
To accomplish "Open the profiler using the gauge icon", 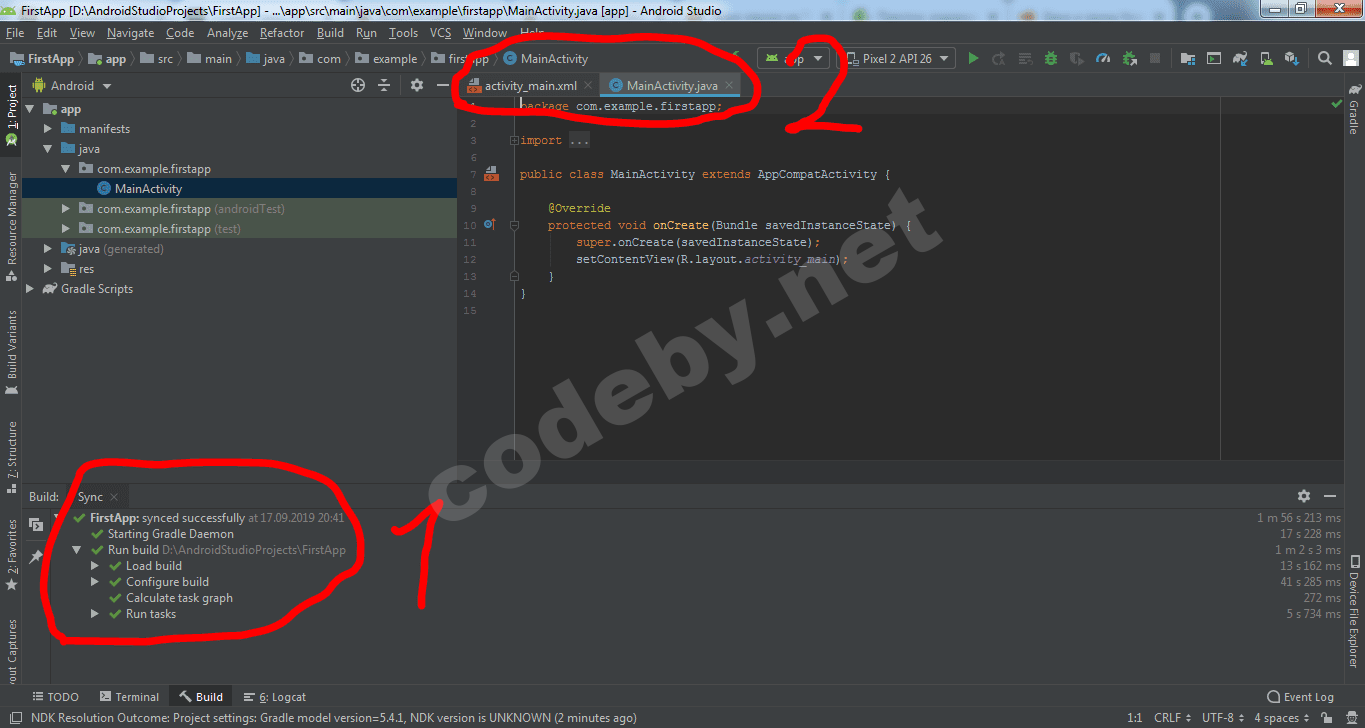I will point(1103,59).
